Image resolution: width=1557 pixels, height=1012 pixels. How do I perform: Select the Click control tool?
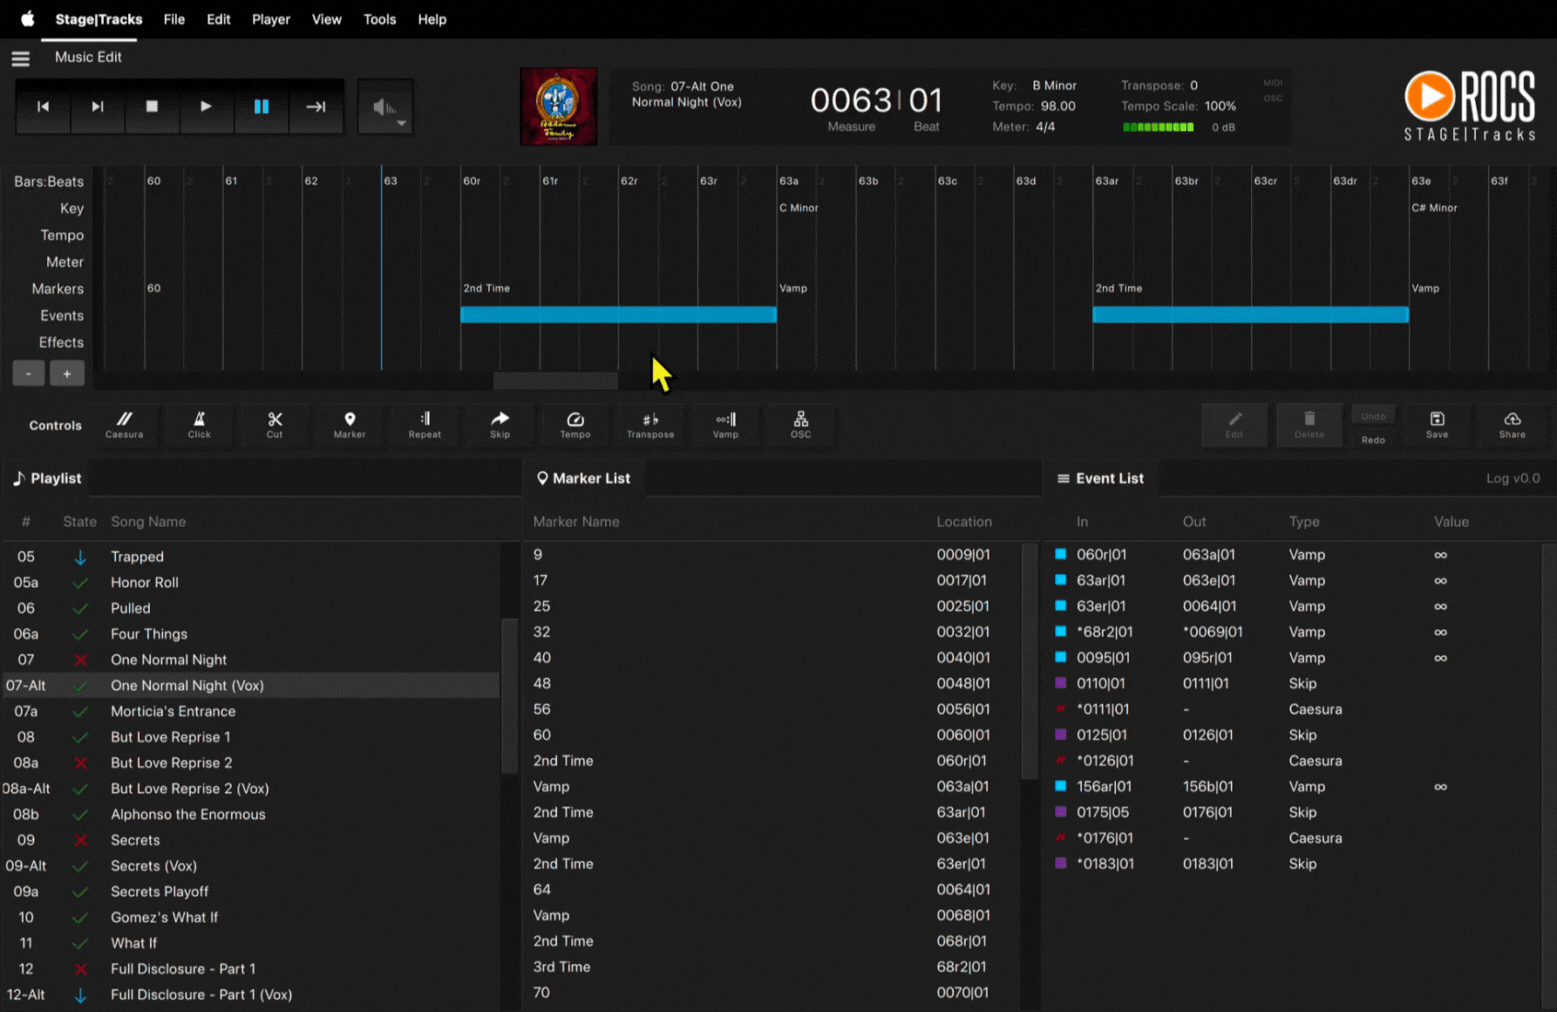click(199, 425)
